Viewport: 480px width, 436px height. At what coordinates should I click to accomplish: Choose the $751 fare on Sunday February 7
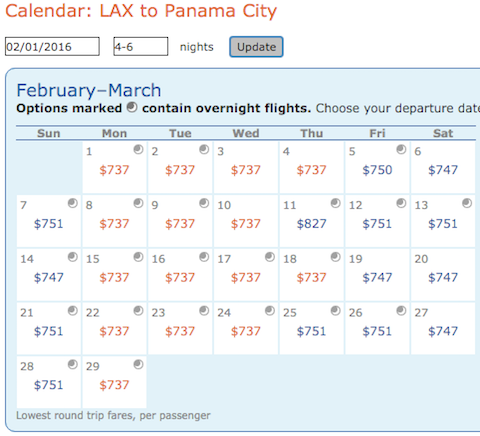tap(49, 224)
